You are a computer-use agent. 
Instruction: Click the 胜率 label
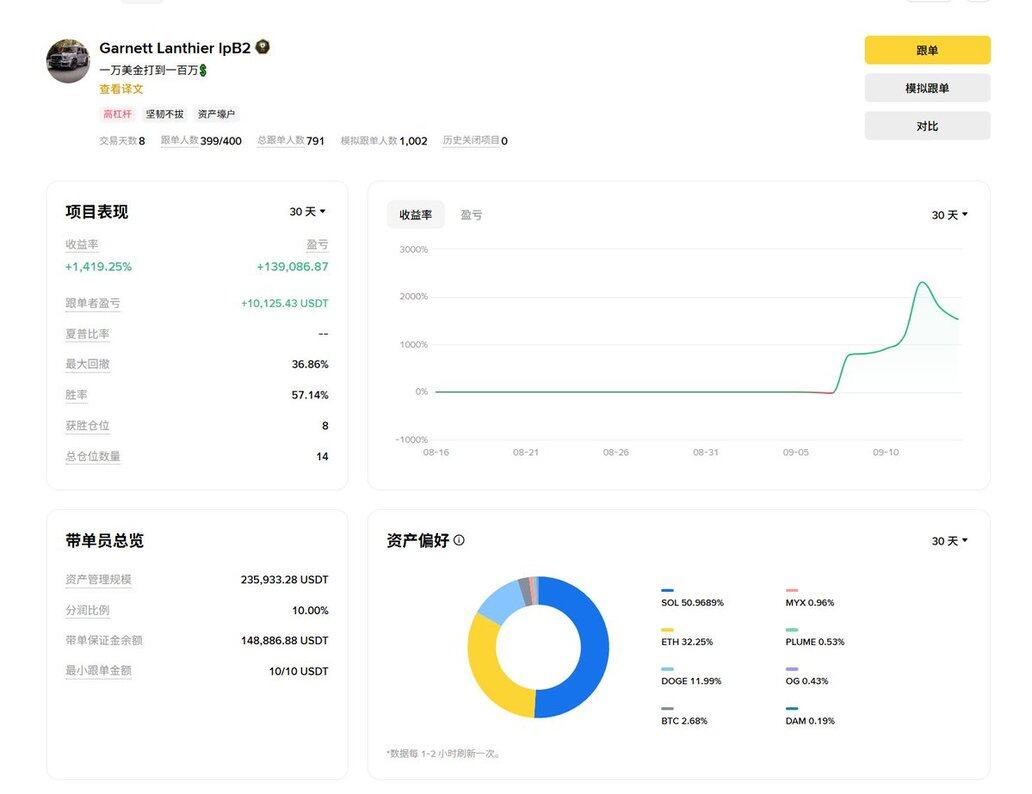[76, 395]
